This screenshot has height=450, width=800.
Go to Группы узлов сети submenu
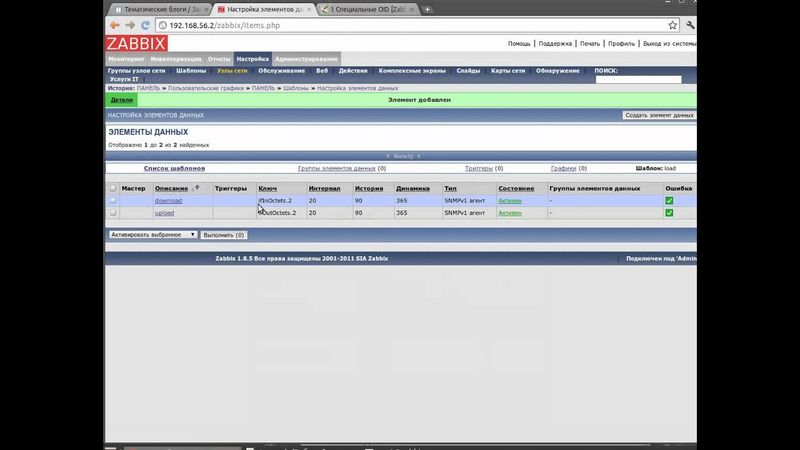click(x=136, y=71)
